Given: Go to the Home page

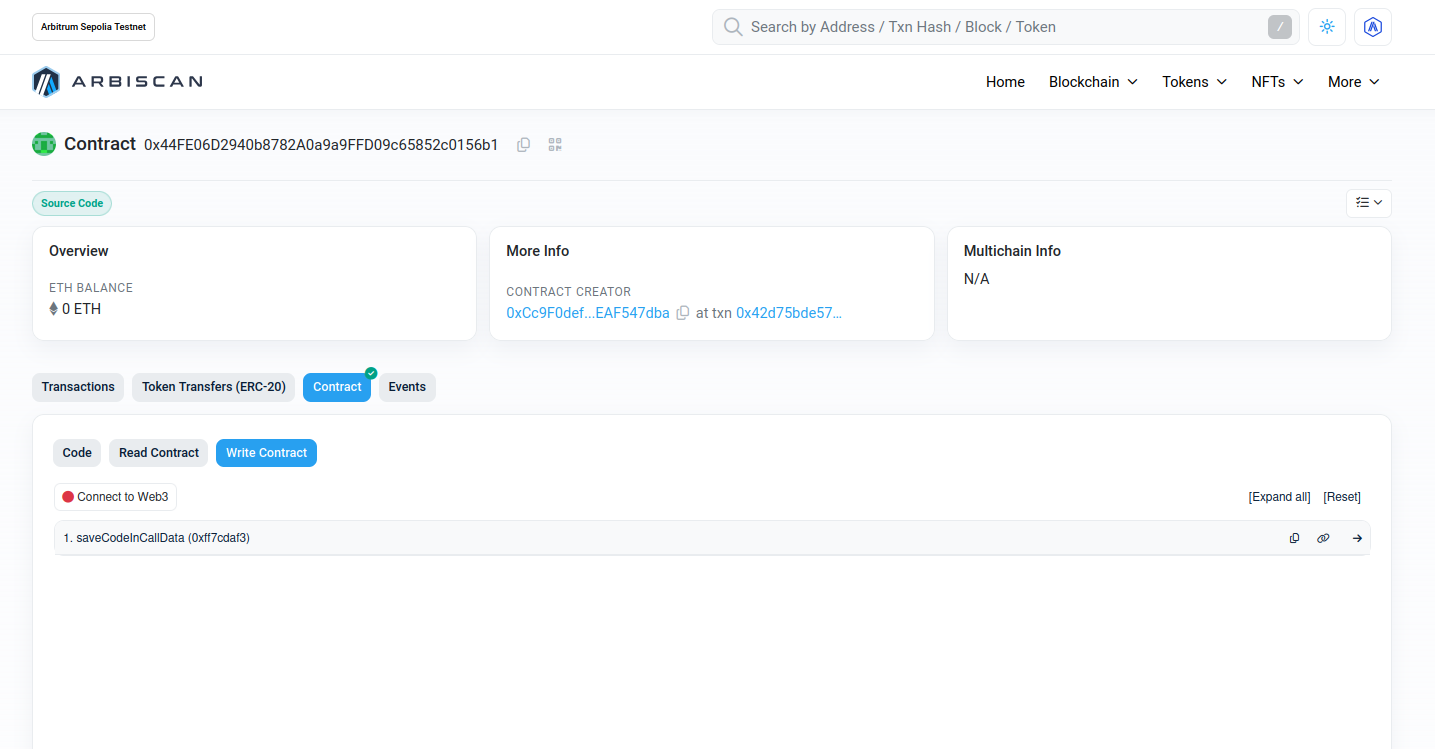Looking at the screenshot, I should [x=1005, y=82].
